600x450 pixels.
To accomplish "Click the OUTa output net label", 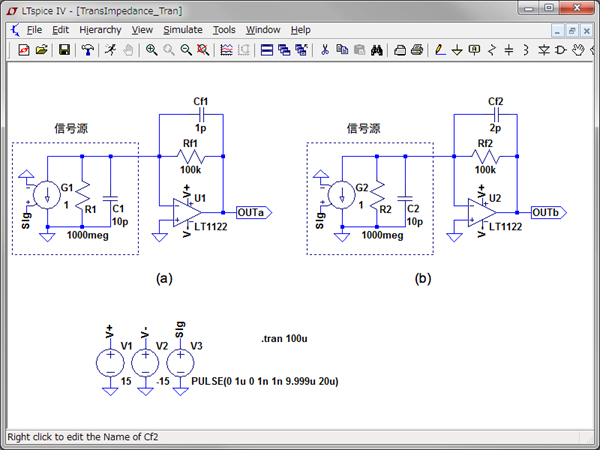I will click(x=252, y=212).
